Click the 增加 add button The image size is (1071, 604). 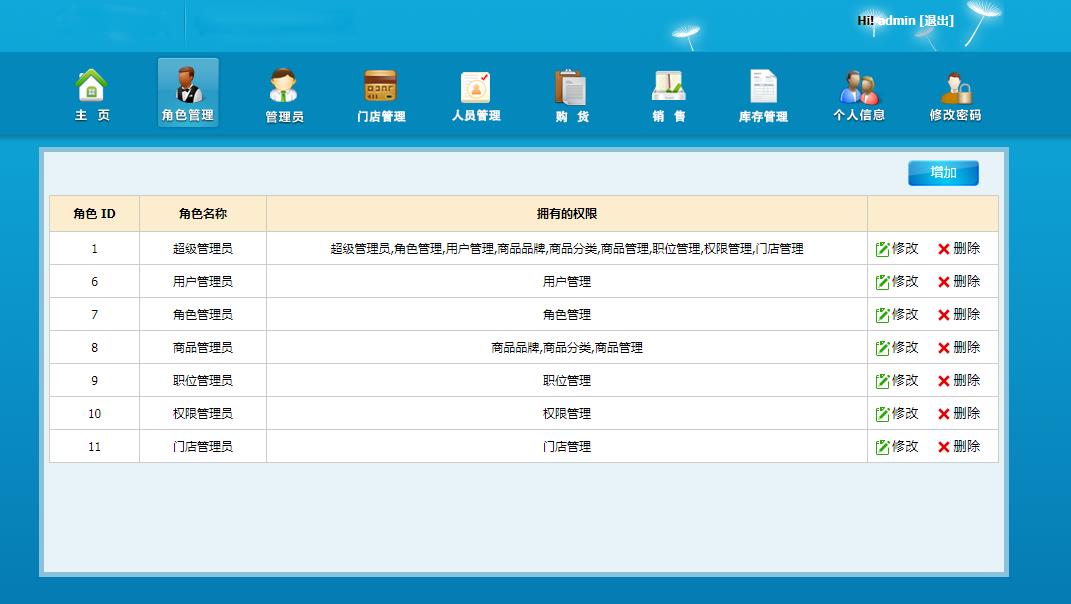point(943,173)
